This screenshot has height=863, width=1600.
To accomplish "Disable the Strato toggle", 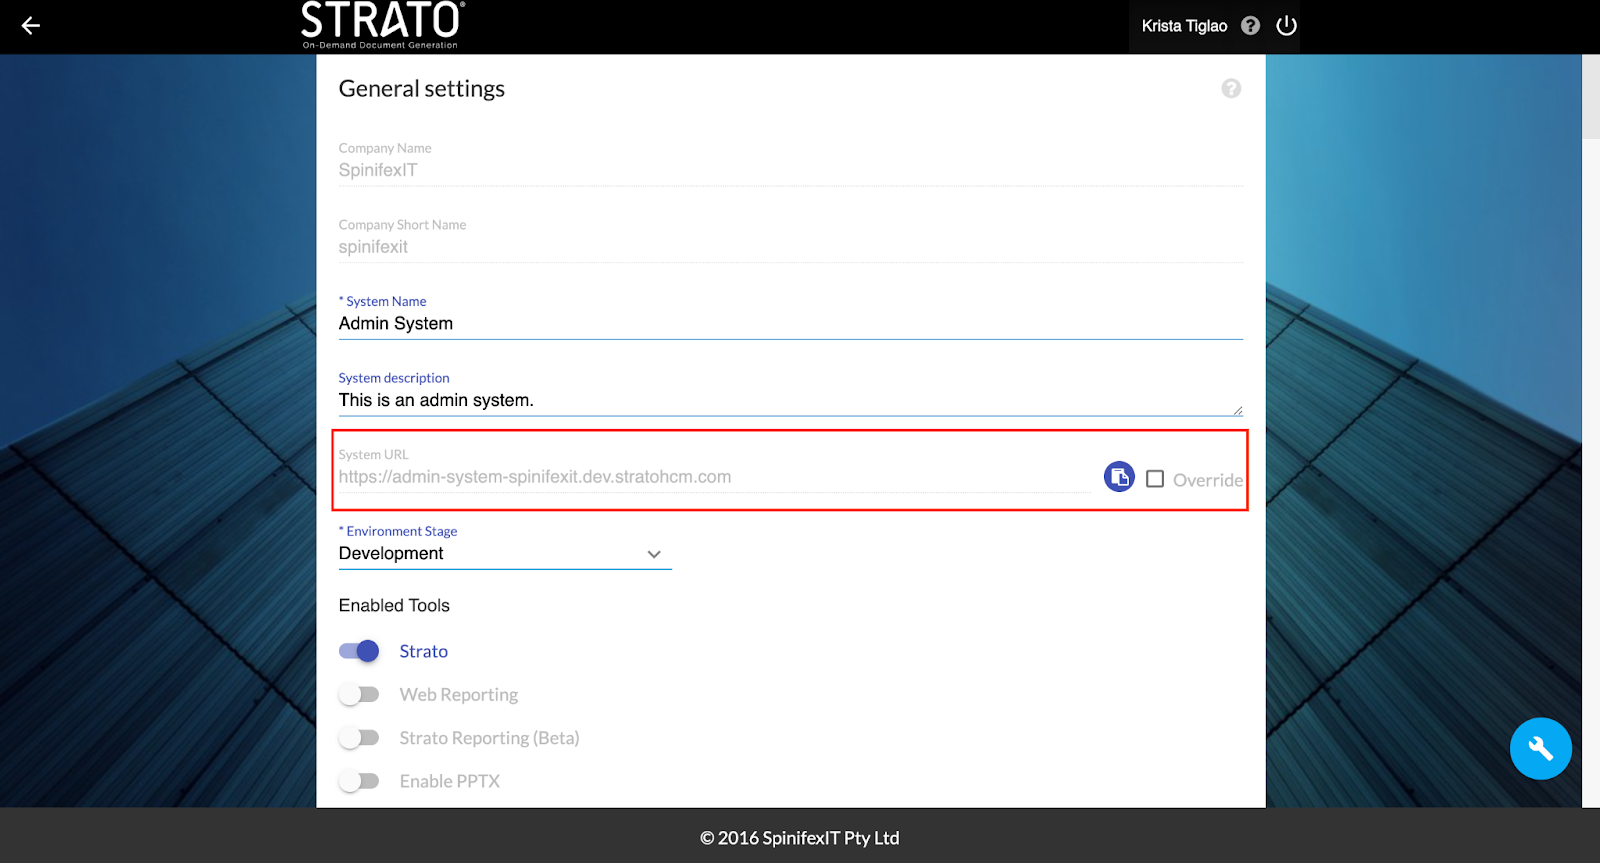I will pos(359,651).
